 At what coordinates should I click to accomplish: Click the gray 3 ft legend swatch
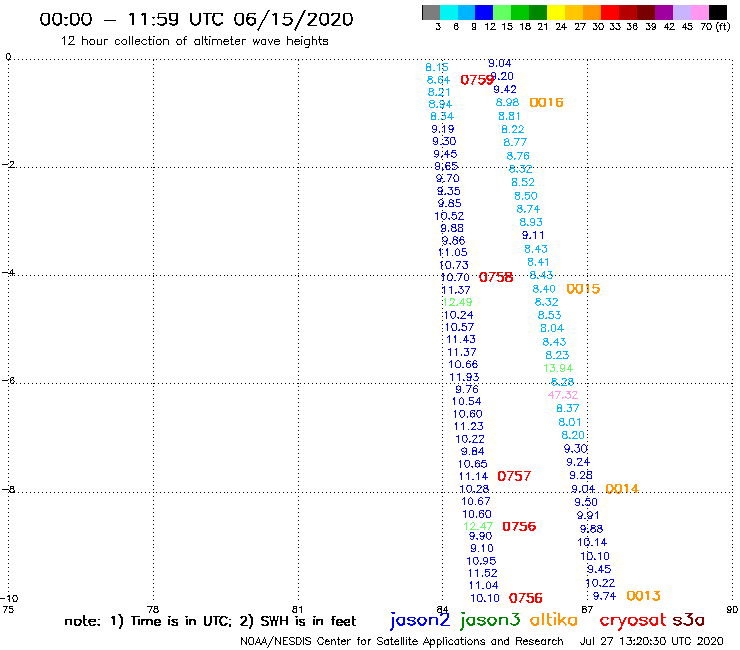click(431, 12)
